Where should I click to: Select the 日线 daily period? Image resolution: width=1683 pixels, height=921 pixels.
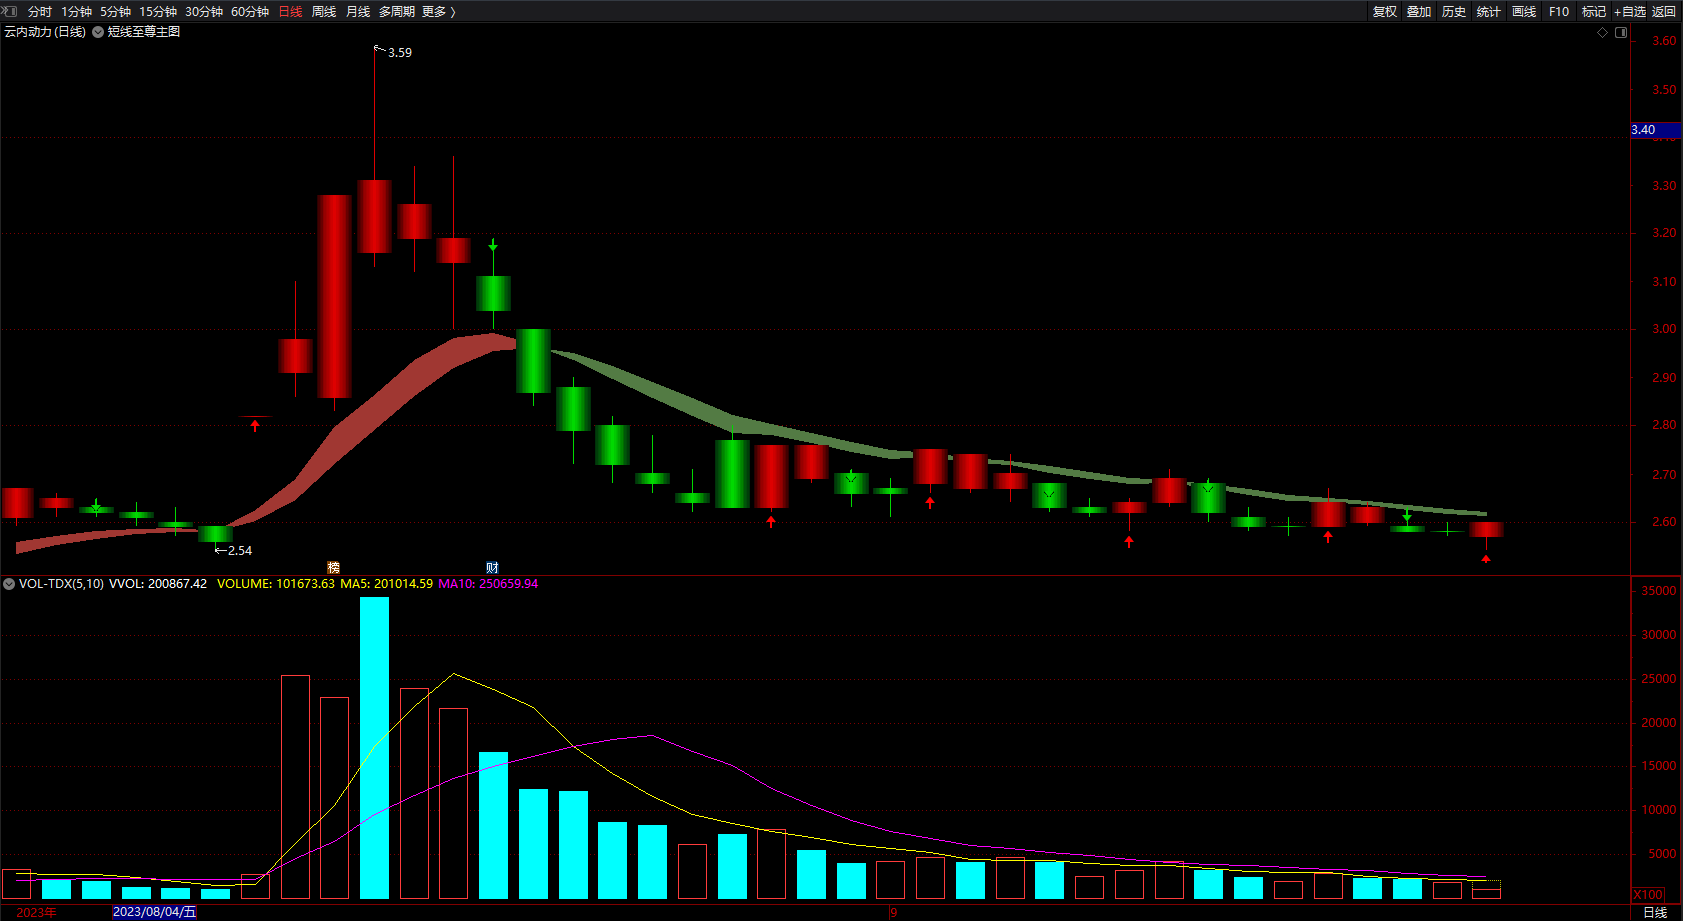(290, 12)
